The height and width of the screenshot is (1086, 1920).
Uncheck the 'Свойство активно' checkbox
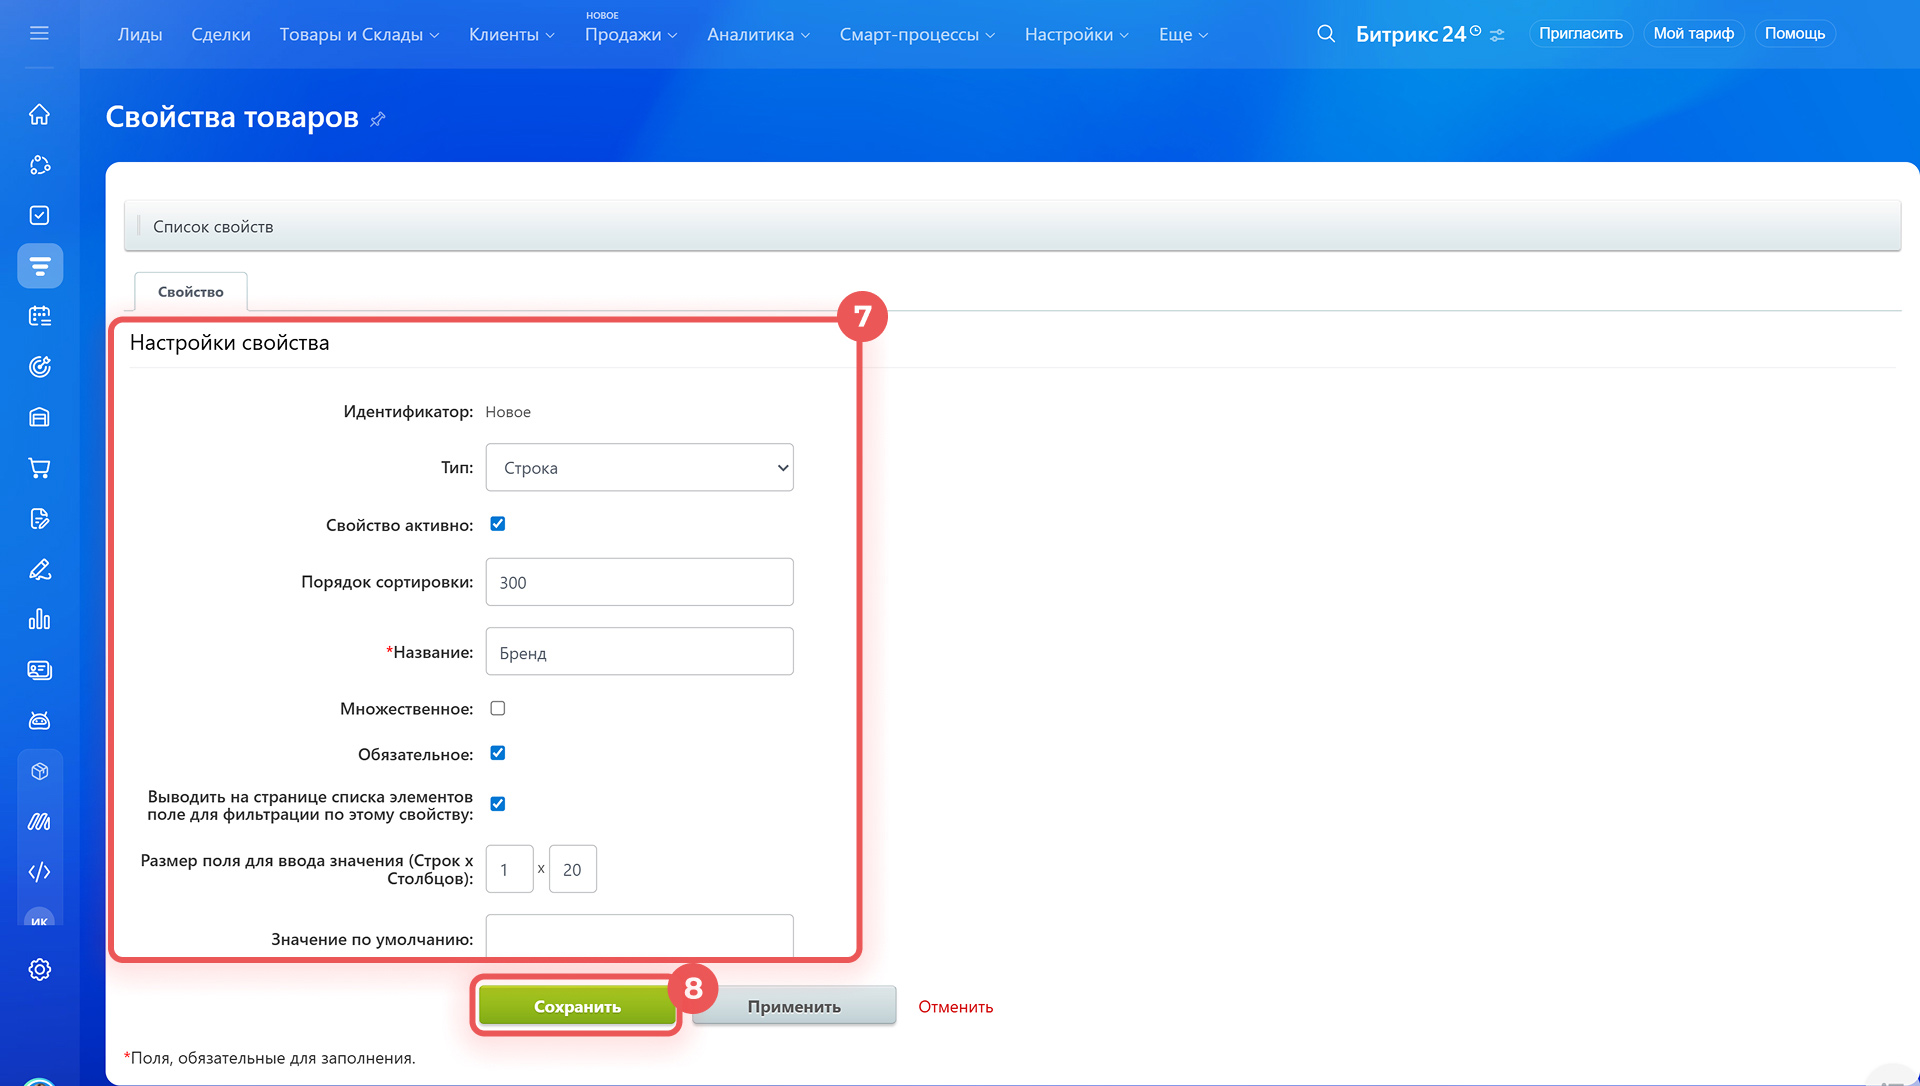pos(498,524)
